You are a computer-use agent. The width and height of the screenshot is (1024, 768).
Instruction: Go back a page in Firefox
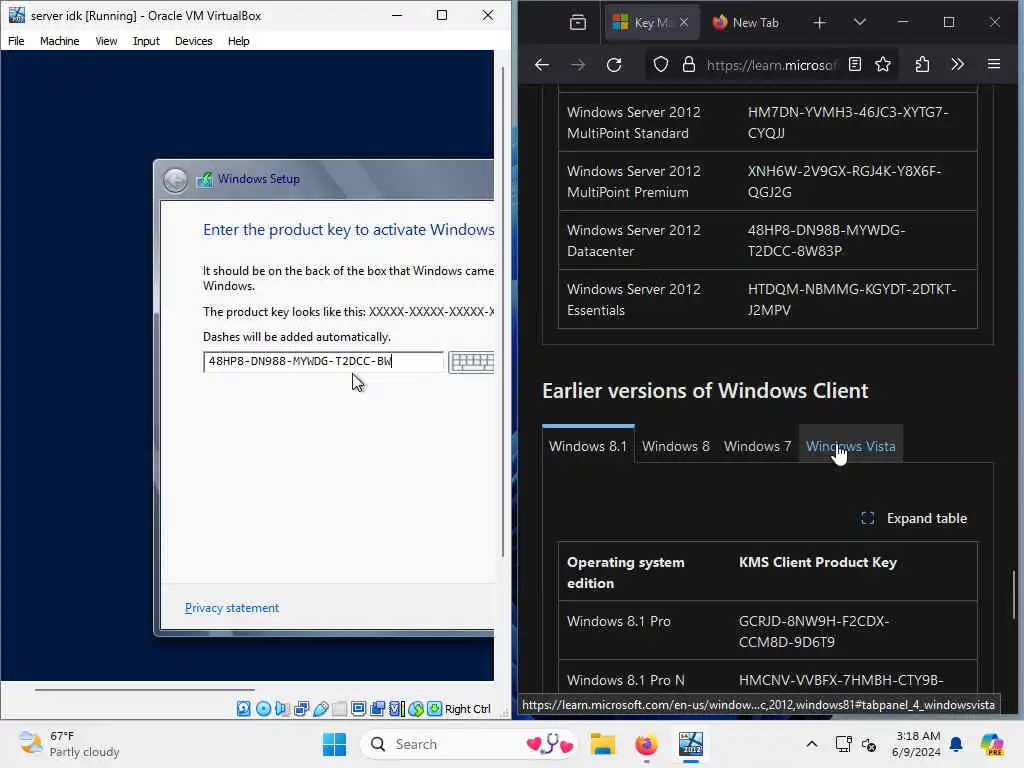point(541,65)
